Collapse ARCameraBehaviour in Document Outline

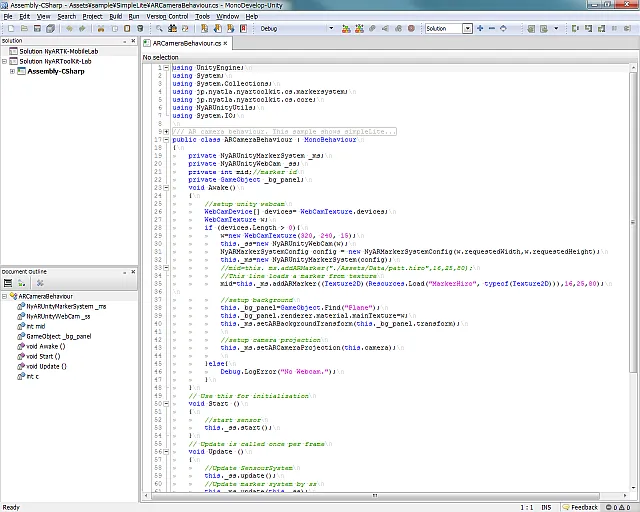click(4, 296)
